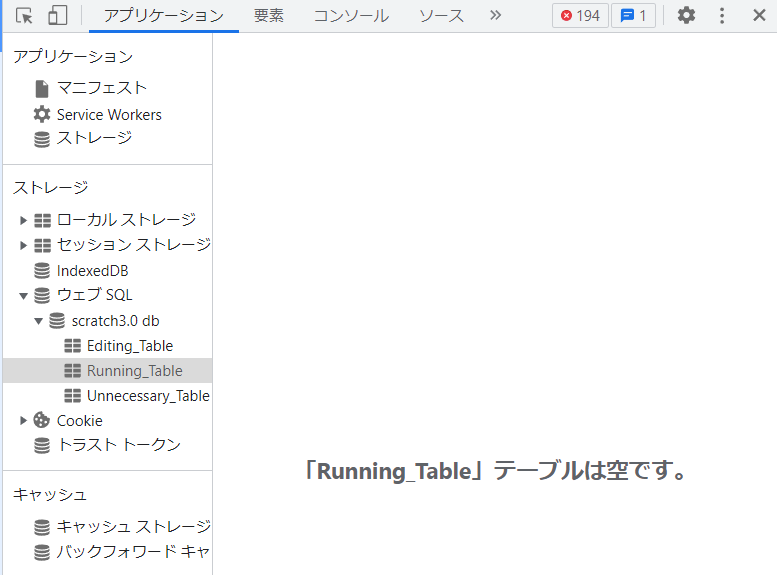Select セッション ストレージ label
Image resolution: width=777 pixels, height=575 pixels.
tap(134, 244)
